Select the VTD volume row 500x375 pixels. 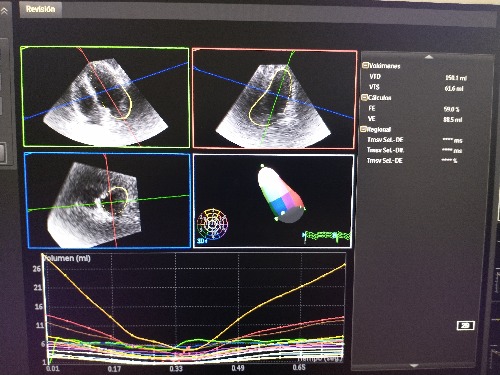coord(418,77)
